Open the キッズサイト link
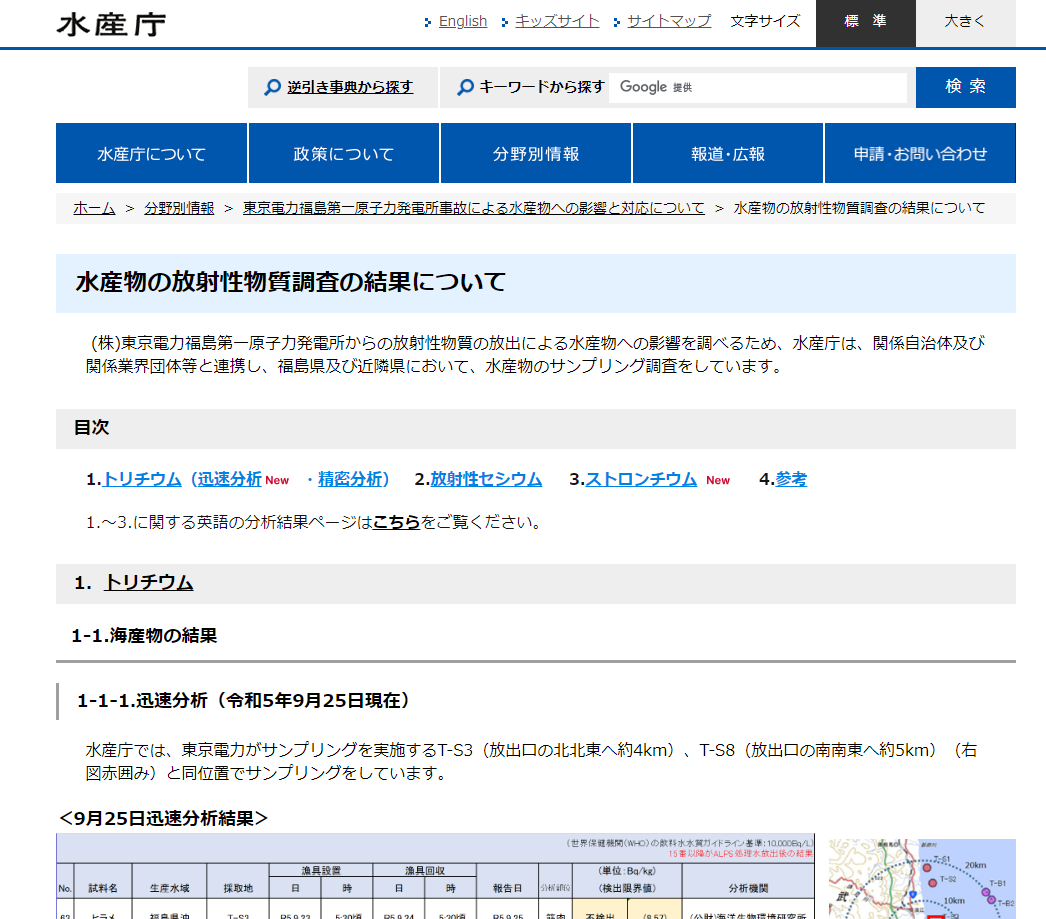1046x919 pixels. [x=557, y=21]
